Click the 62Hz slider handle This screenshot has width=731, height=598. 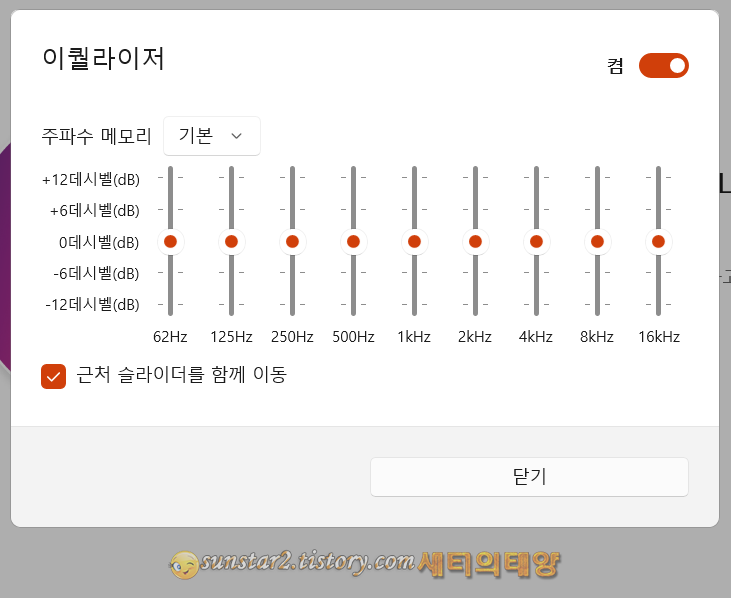coord(171,241)
